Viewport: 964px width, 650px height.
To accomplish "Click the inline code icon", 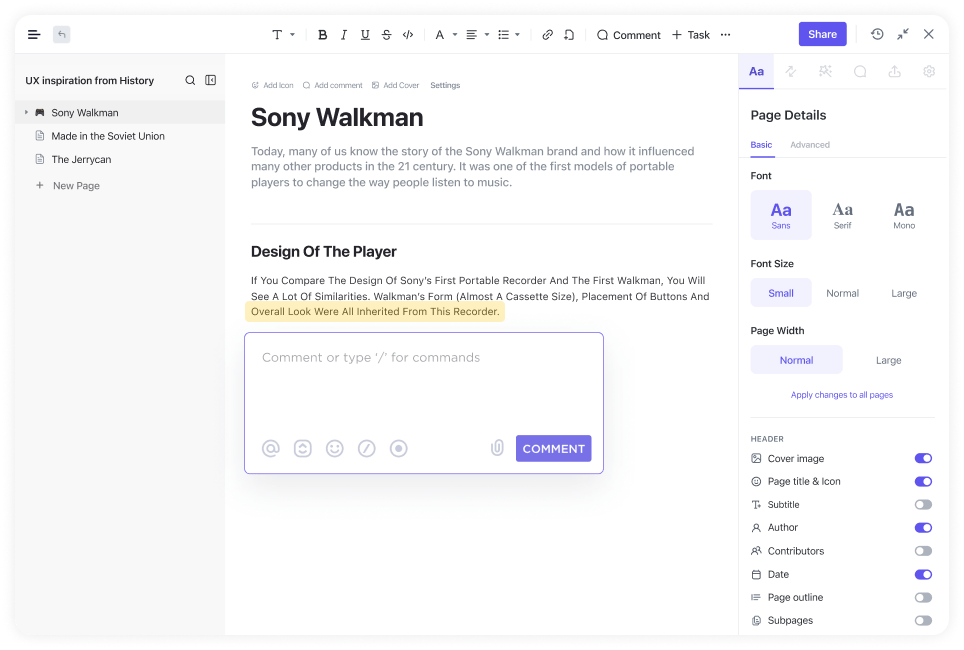I will pyautogui.click(x=408, y=35).
